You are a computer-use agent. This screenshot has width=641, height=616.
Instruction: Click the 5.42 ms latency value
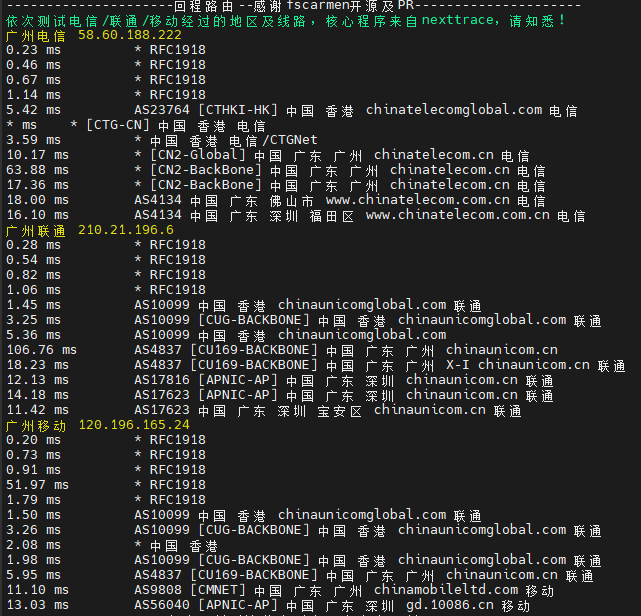pos(34,110)
